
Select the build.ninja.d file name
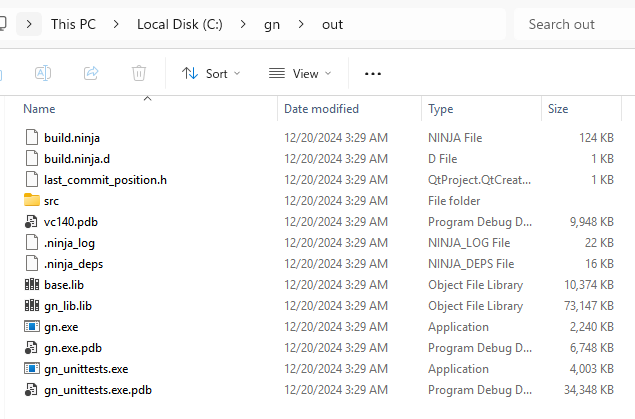(x=77, y=159)
